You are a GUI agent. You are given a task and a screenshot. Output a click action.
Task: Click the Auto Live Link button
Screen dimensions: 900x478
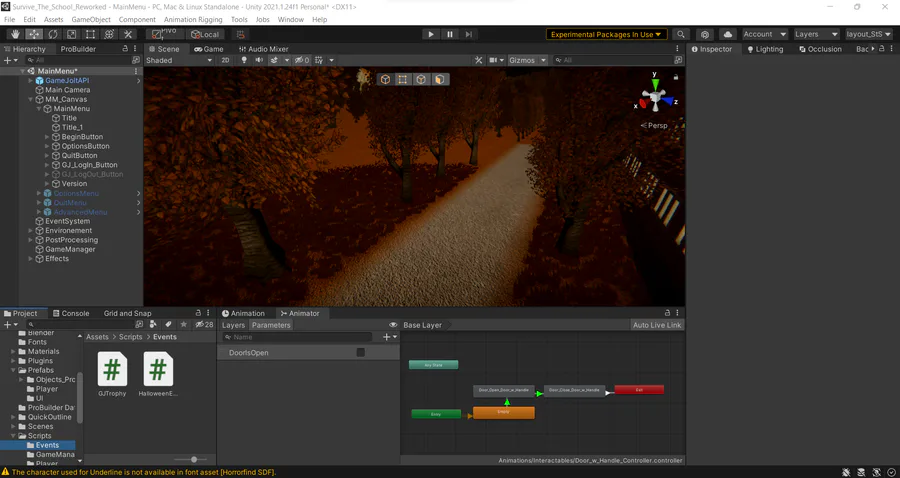657,325
